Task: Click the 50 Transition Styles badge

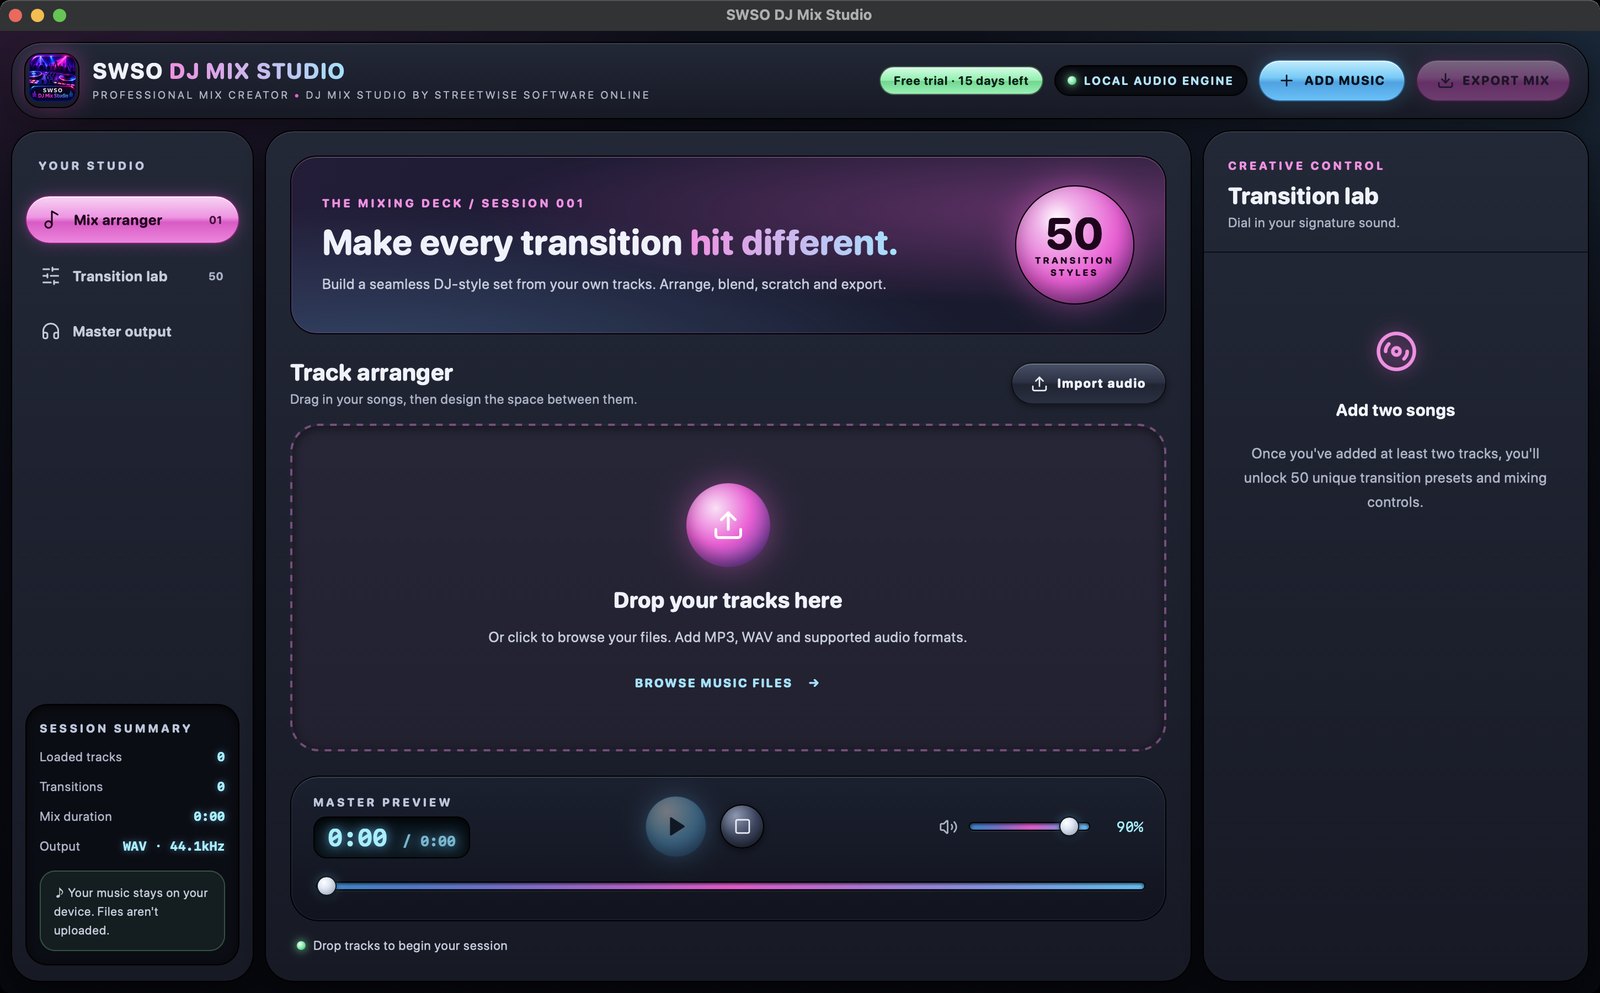Action: tap(1074, 245)
